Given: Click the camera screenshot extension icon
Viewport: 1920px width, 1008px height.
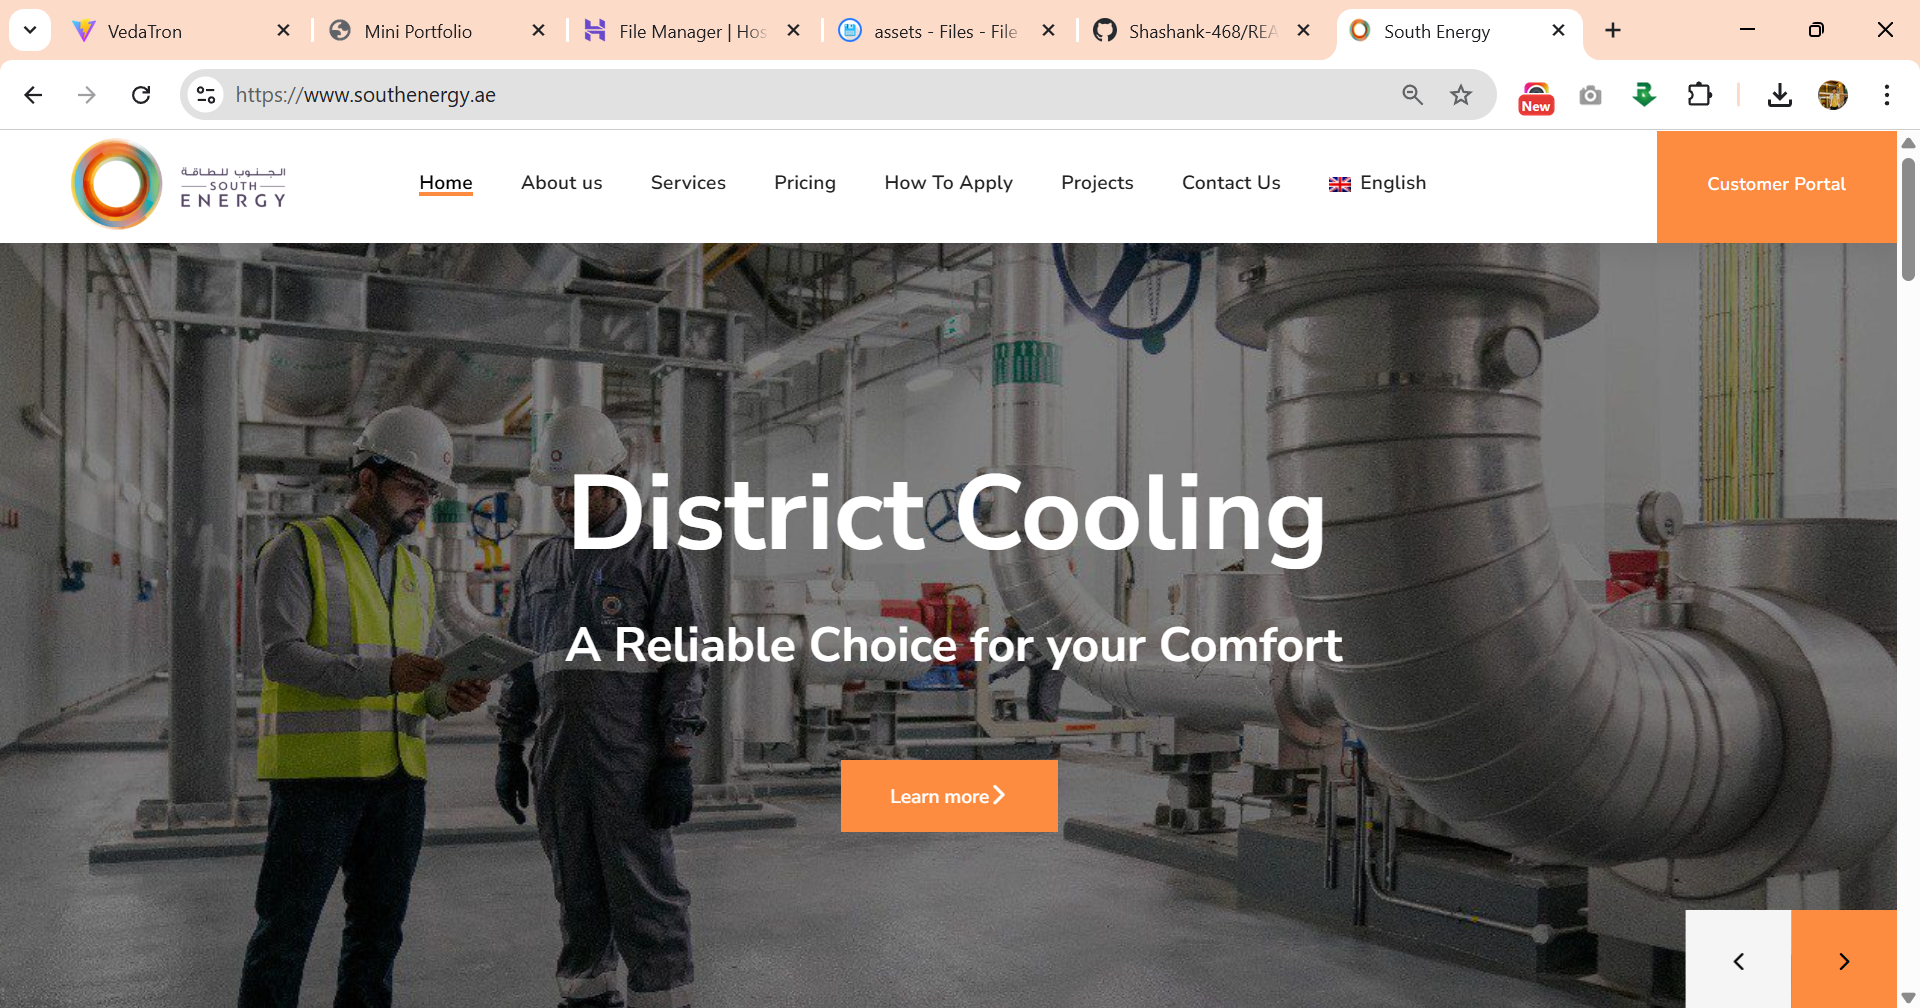Looking at the screenshot, I should pyautogui.click(x=1590, y=95).
